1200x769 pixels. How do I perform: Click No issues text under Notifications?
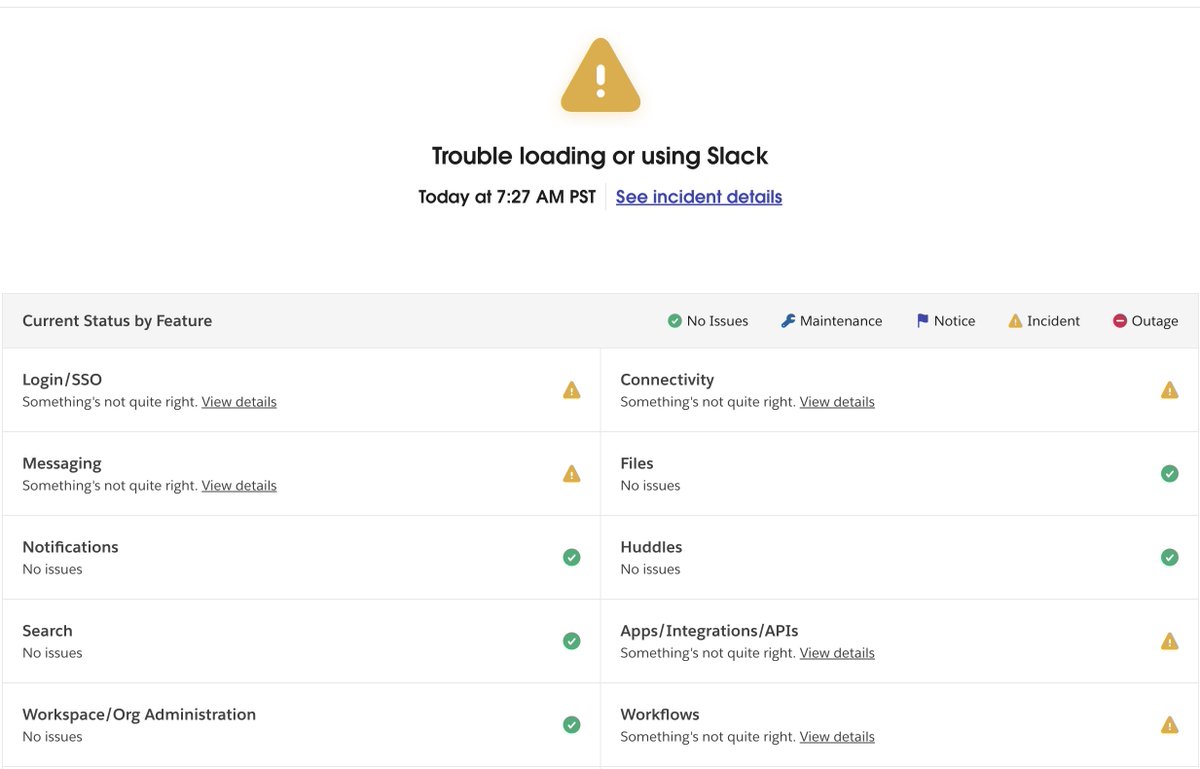[x=52, y=570]
